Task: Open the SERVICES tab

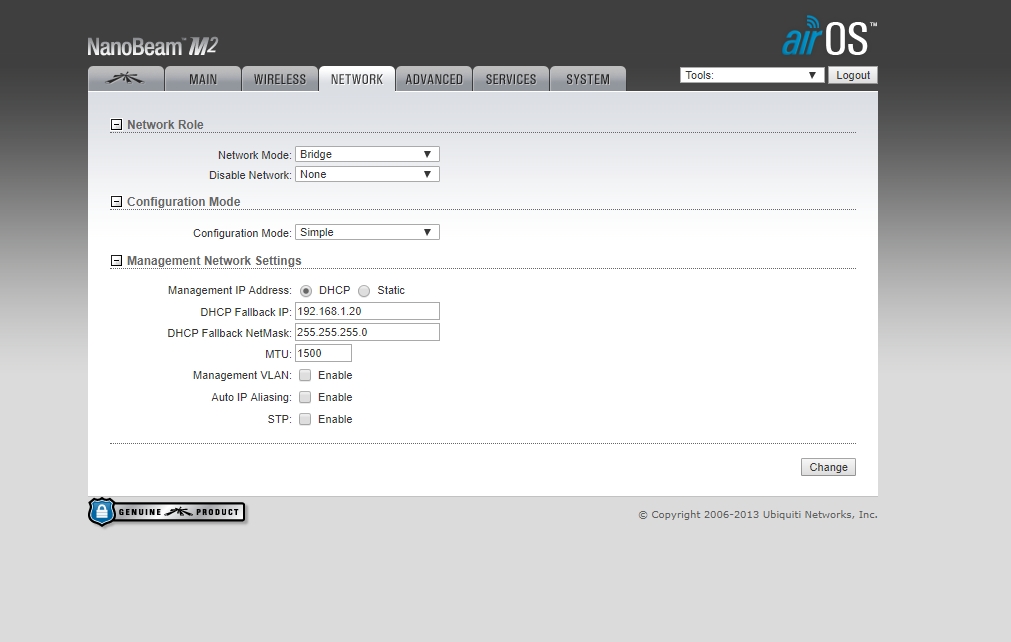Action: tap(511, 79)
